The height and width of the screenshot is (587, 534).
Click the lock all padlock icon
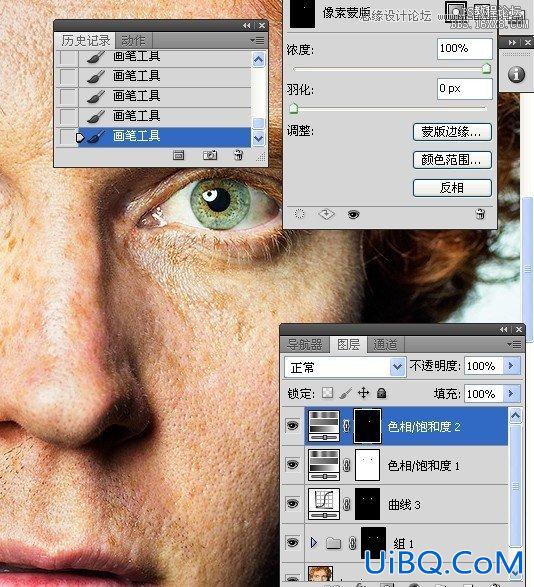(x=381, y=393)
